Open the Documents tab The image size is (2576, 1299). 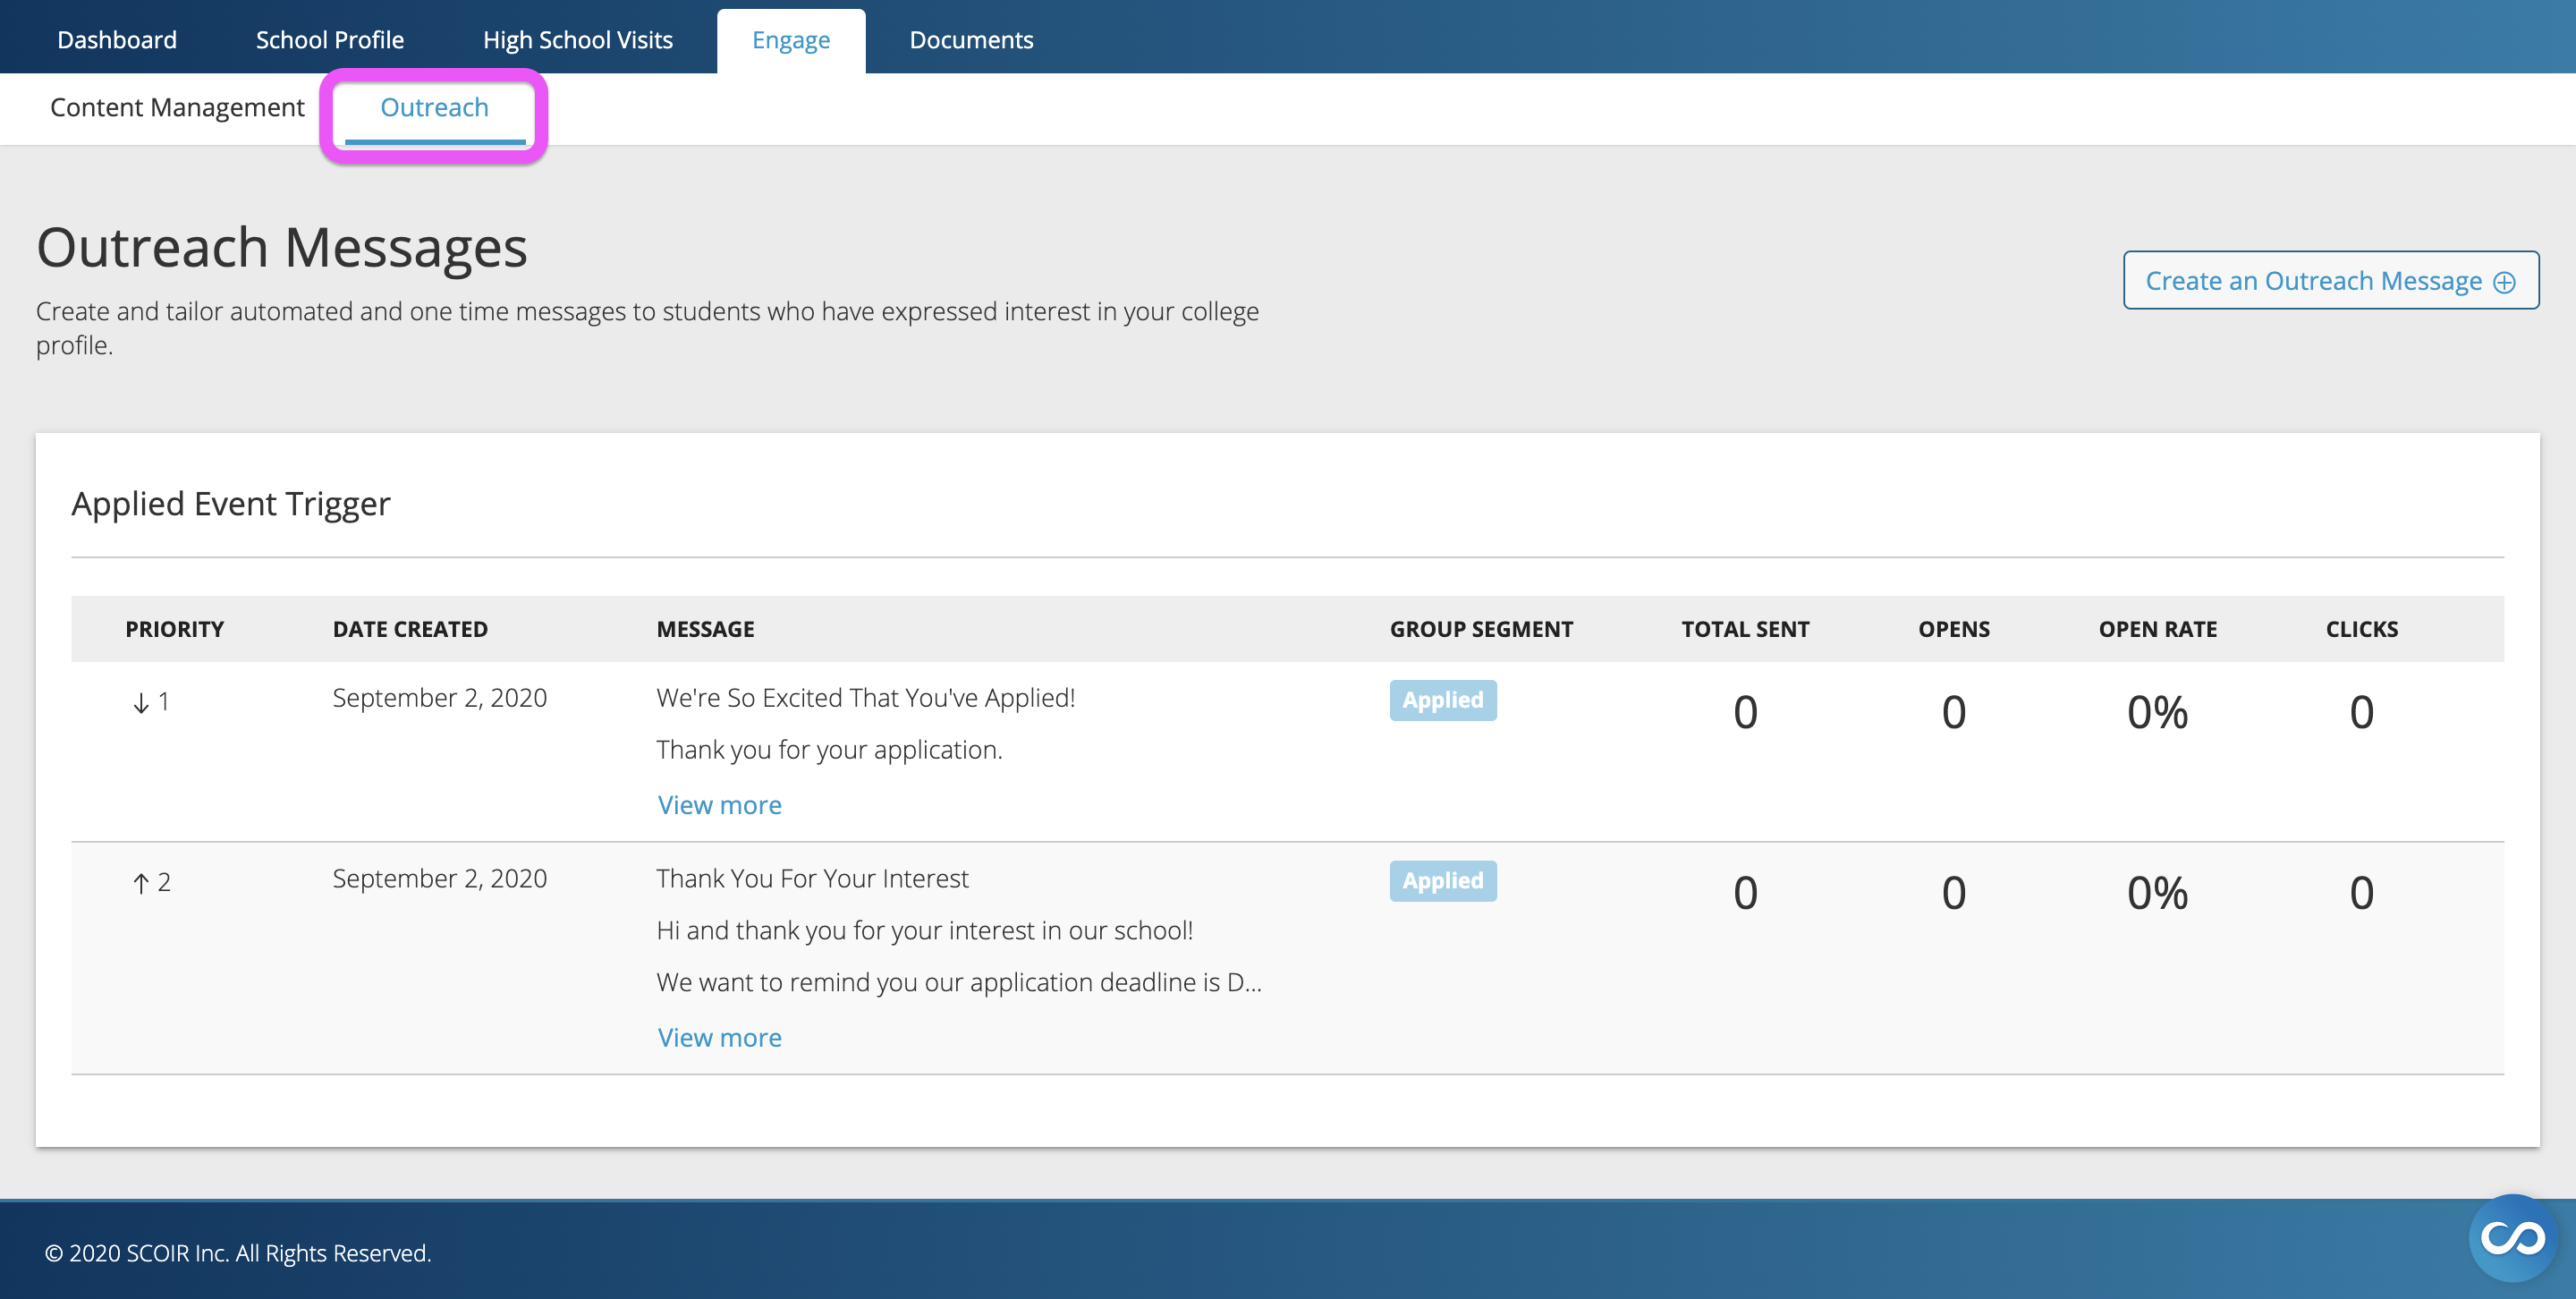pos(971,40)
